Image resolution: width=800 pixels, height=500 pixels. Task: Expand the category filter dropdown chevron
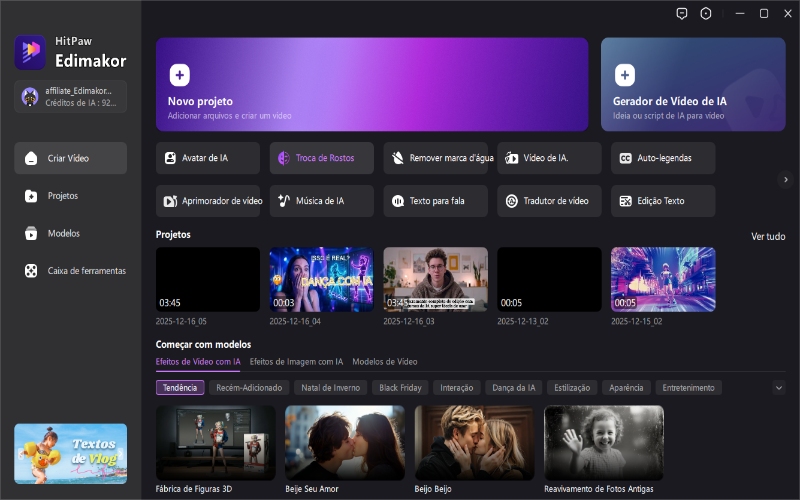click(x=779, y=388)
